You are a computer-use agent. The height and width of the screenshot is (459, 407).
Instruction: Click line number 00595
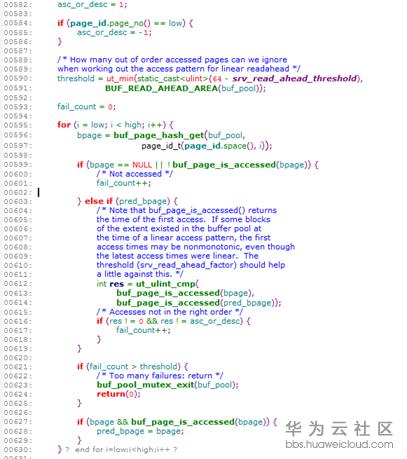18,125
